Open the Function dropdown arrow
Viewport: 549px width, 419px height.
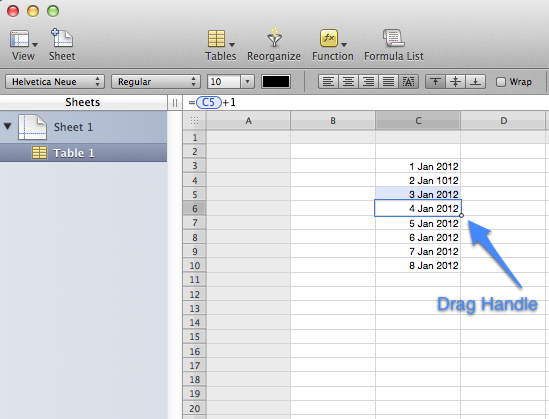pyautogui.click(x=344, y=45)
